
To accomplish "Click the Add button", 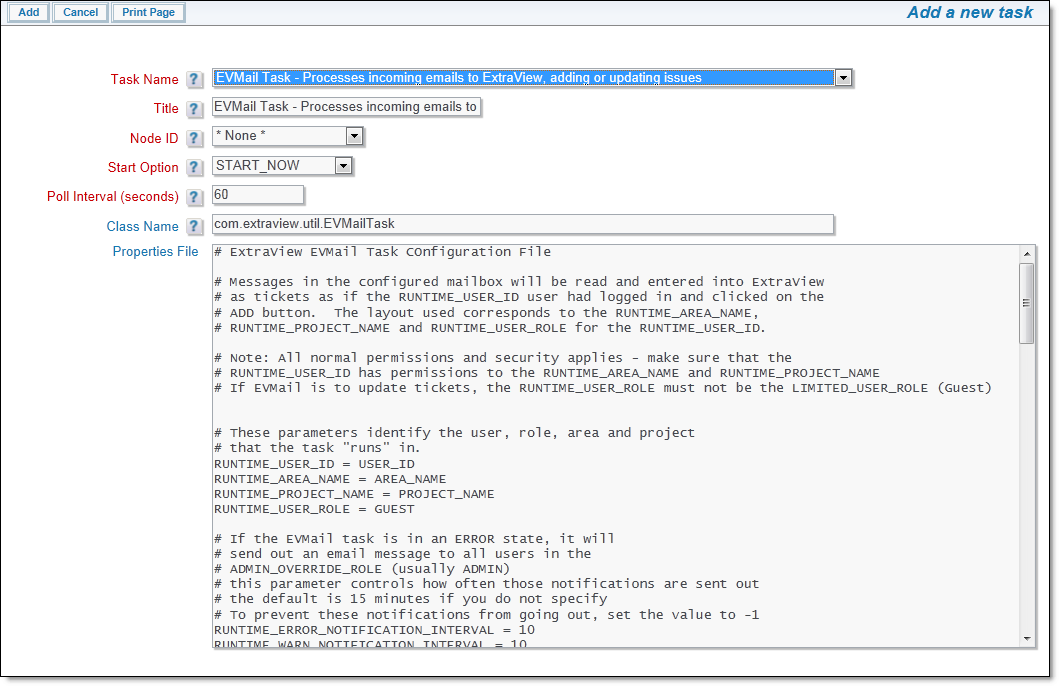I will (28, 12).
